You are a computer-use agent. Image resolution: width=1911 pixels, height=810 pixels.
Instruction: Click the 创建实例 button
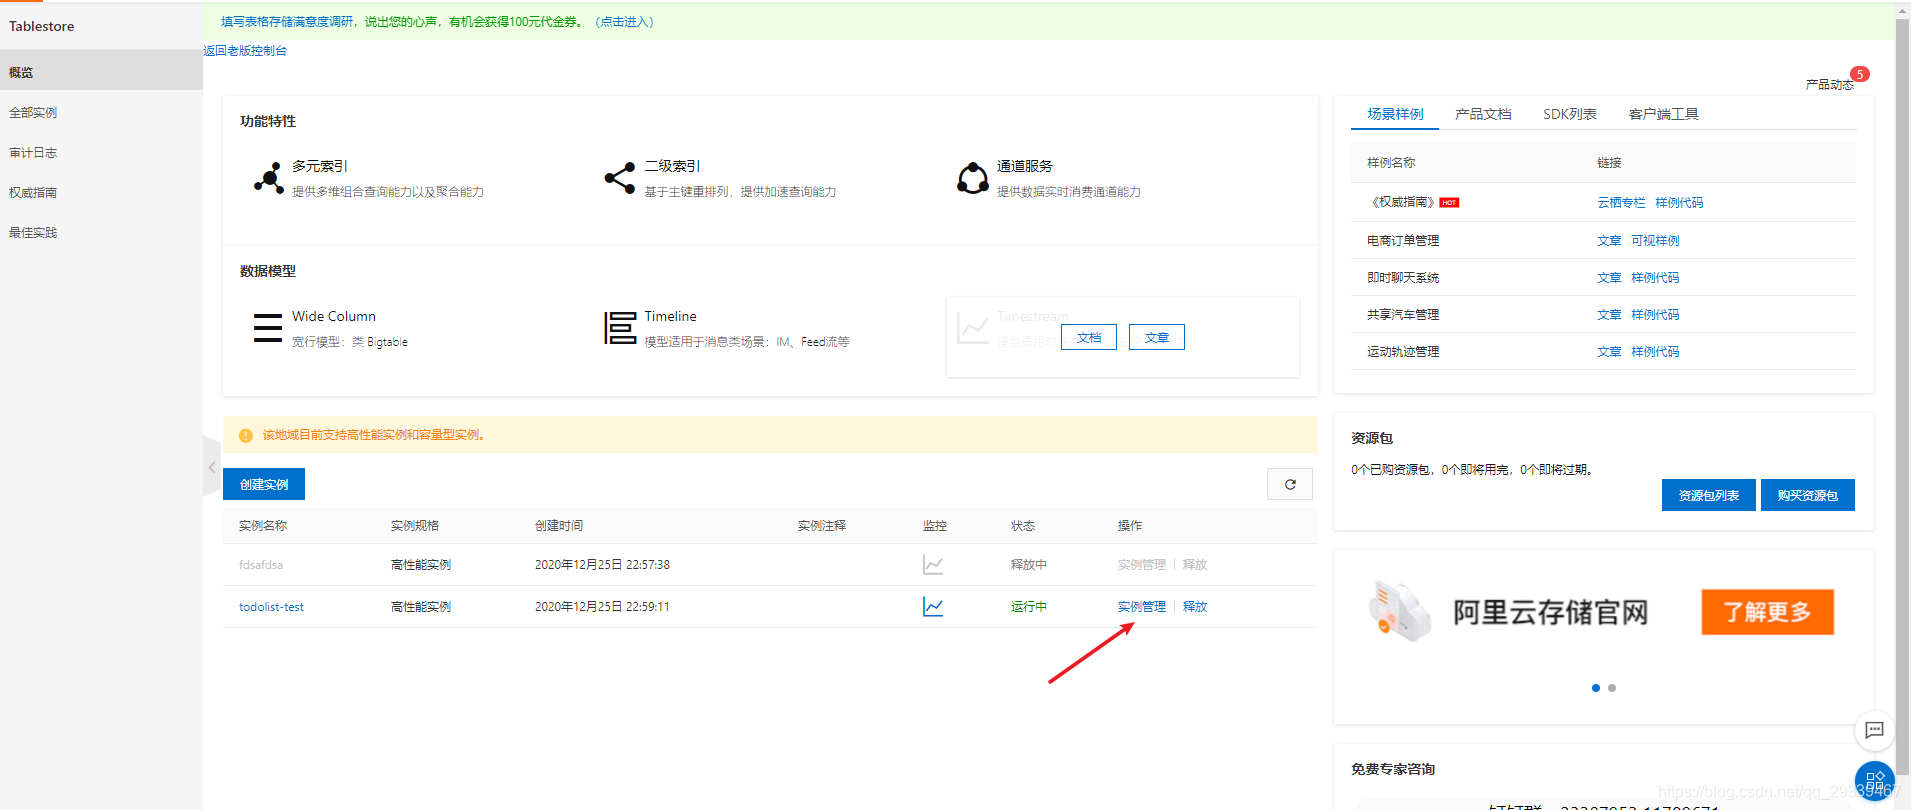[264, 484]
